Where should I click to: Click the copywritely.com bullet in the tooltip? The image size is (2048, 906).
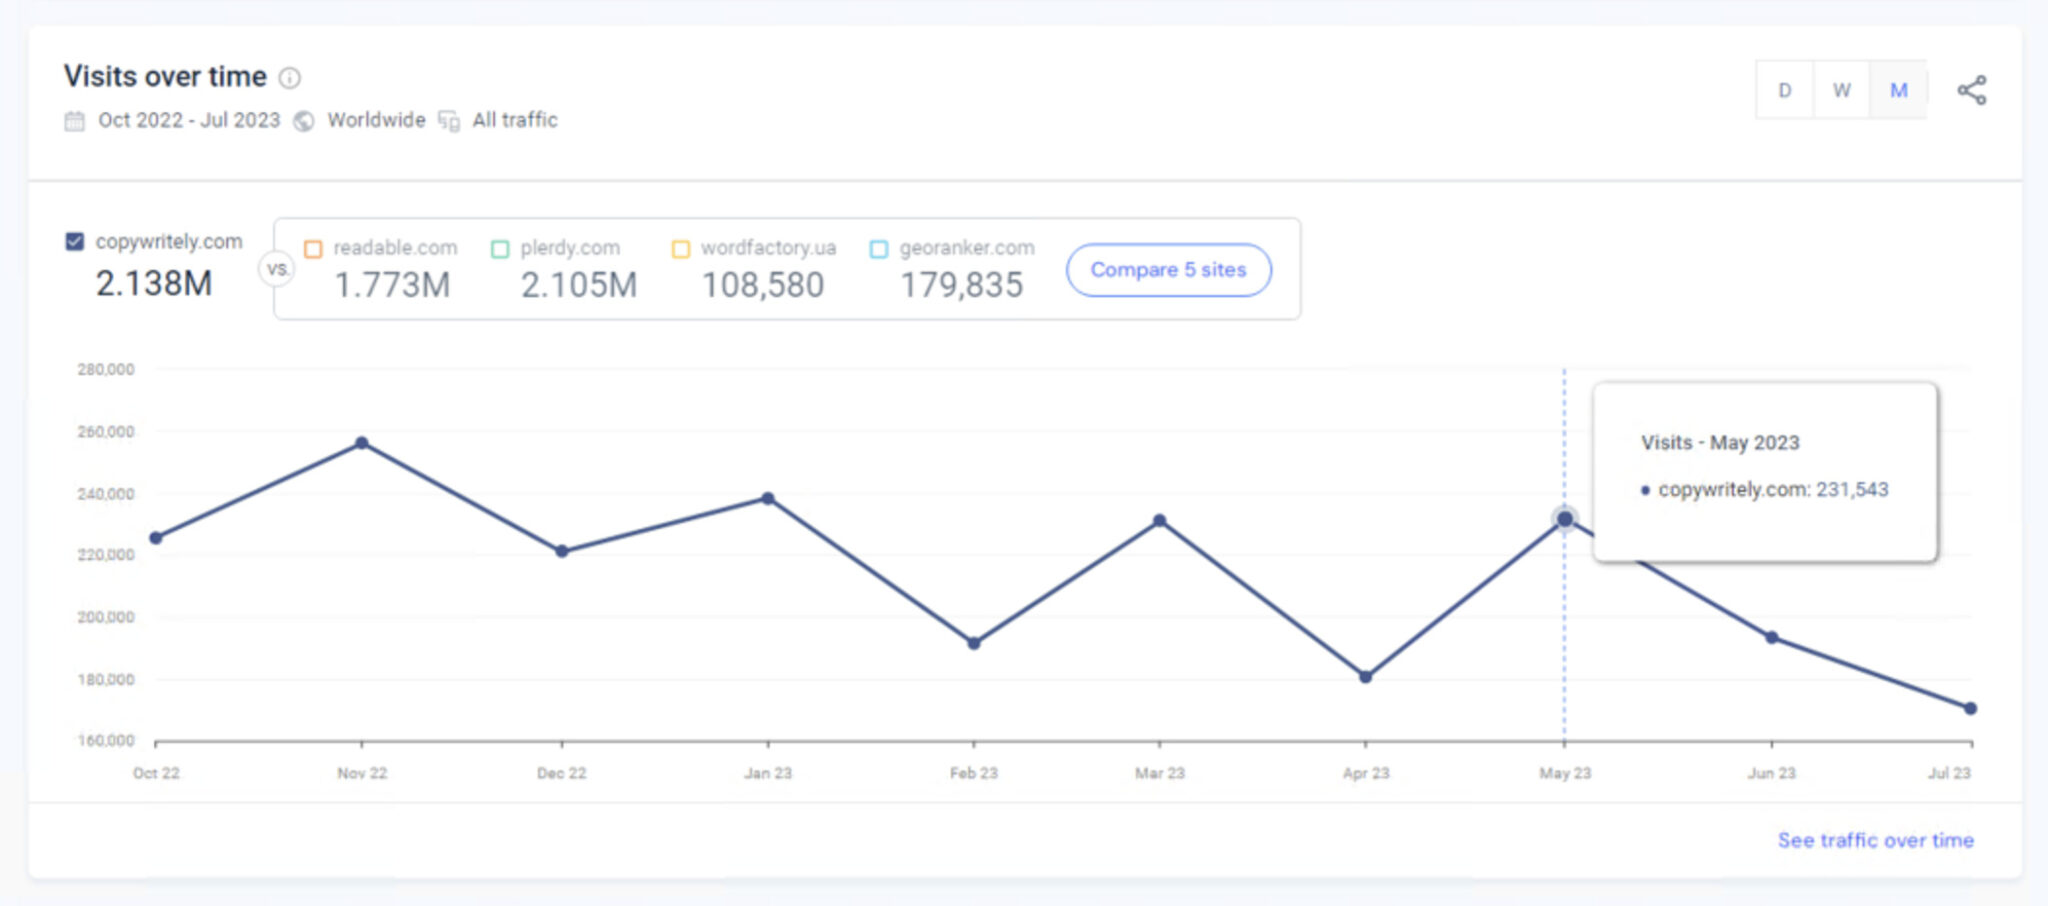coord(1644,490)
